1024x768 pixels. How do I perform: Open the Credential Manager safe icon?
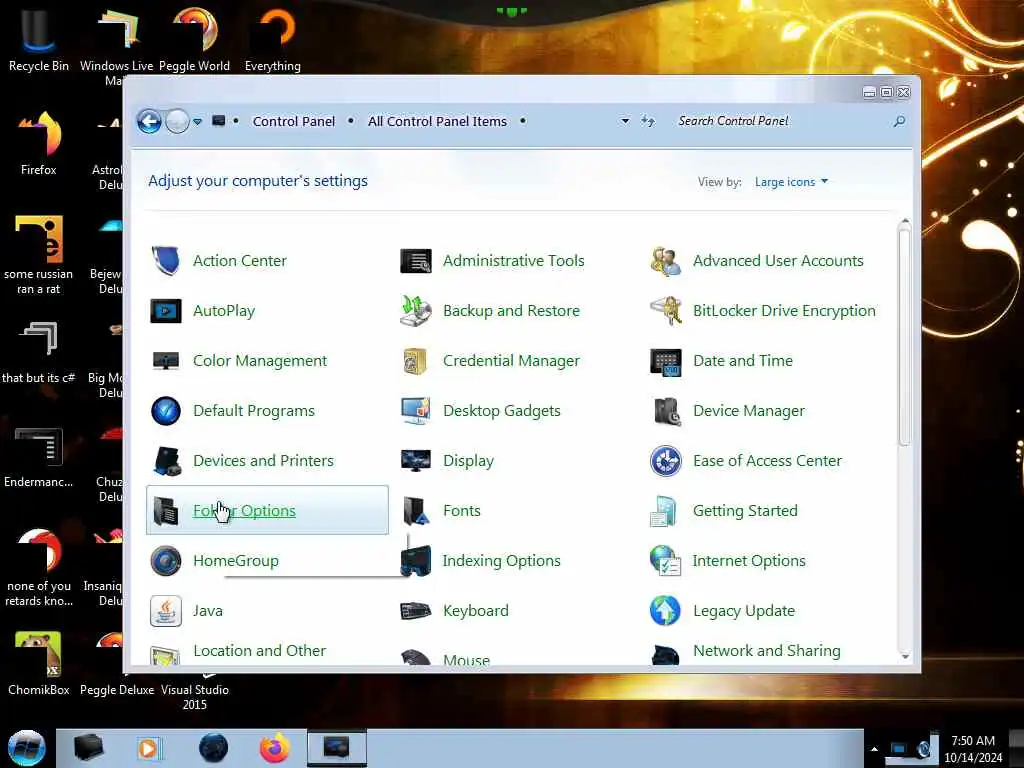coord(416,360)
